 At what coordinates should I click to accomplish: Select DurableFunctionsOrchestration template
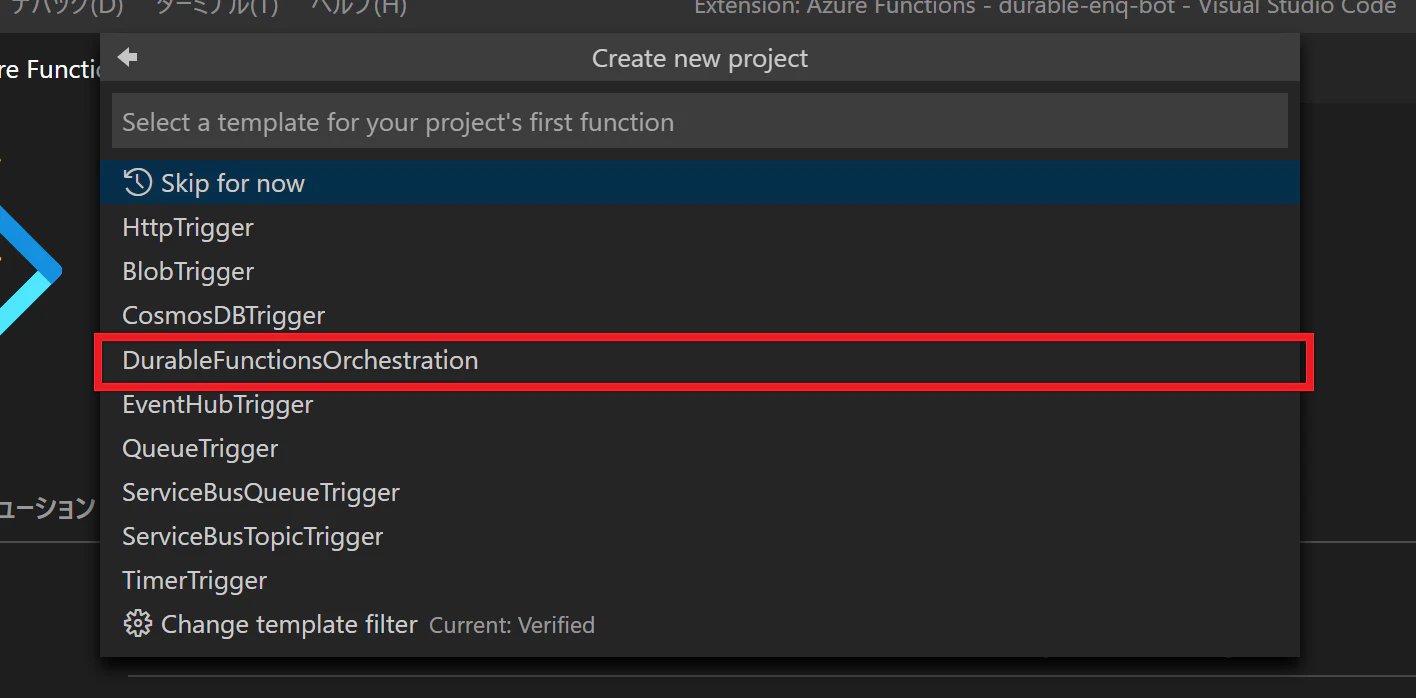pos(700,360)
